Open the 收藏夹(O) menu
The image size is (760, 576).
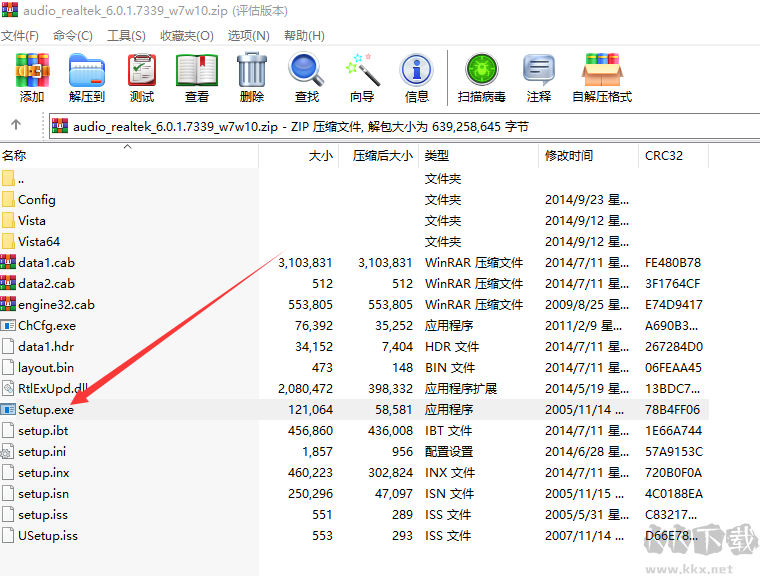tap(187, 35)
